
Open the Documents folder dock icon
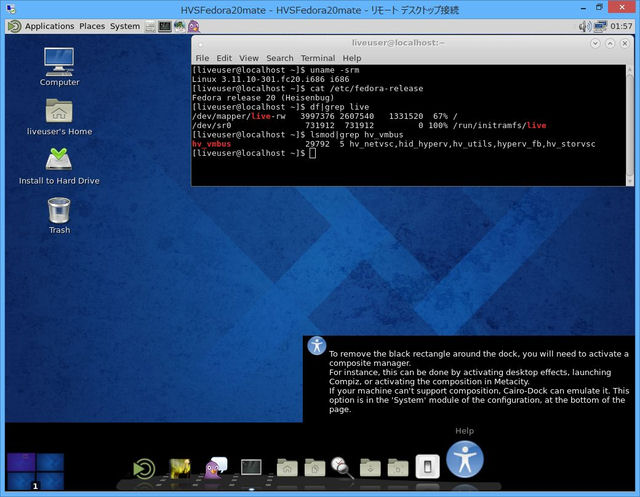[315, 467]
